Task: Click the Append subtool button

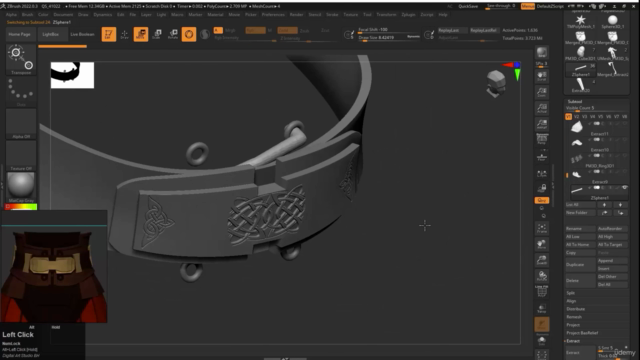Action: coord(612,260)
